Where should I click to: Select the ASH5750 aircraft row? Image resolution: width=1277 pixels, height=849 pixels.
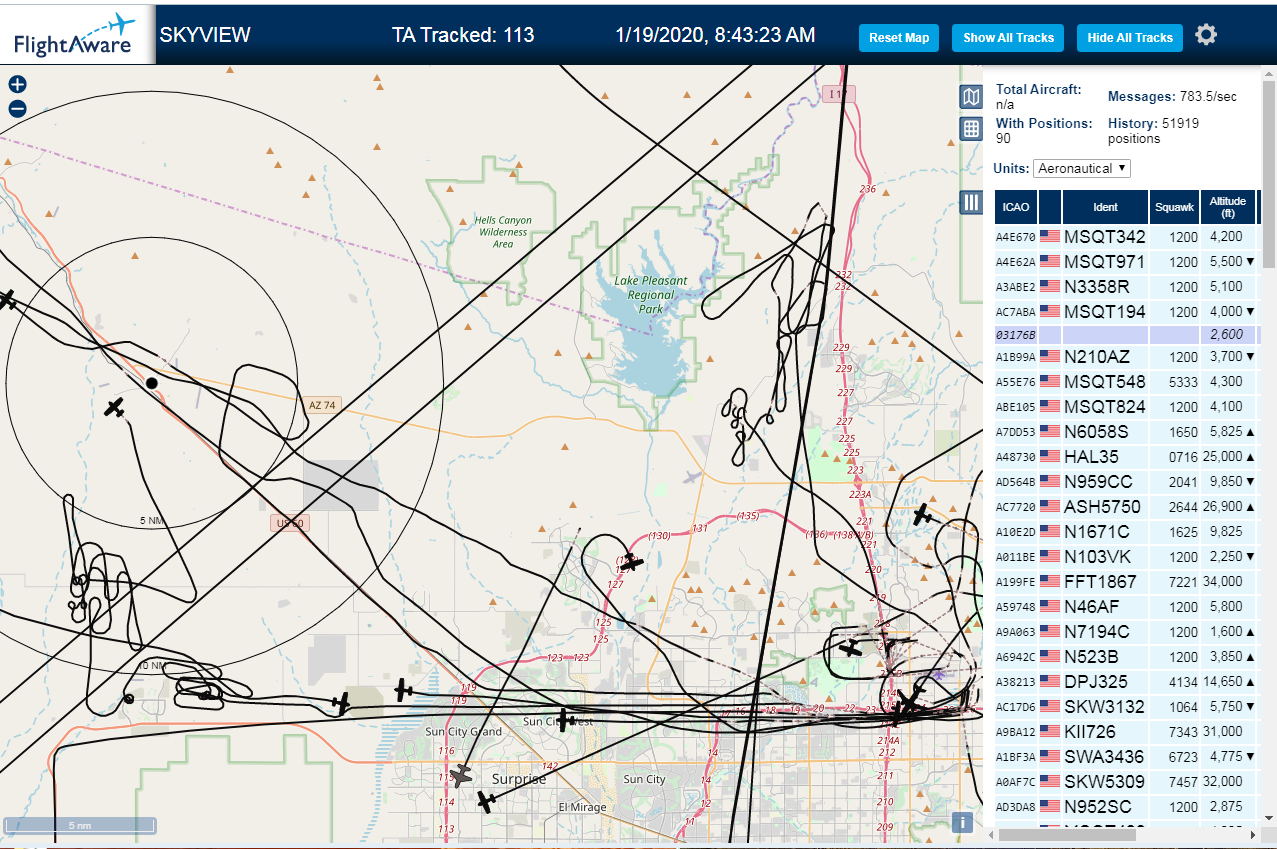click(x=1128, y=507)
